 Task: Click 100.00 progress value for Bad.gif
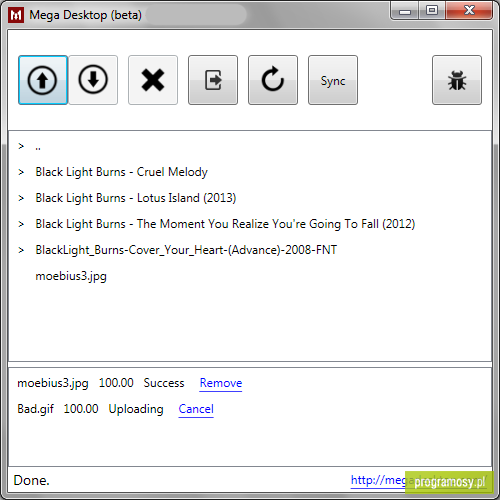[x=81, y=409]
